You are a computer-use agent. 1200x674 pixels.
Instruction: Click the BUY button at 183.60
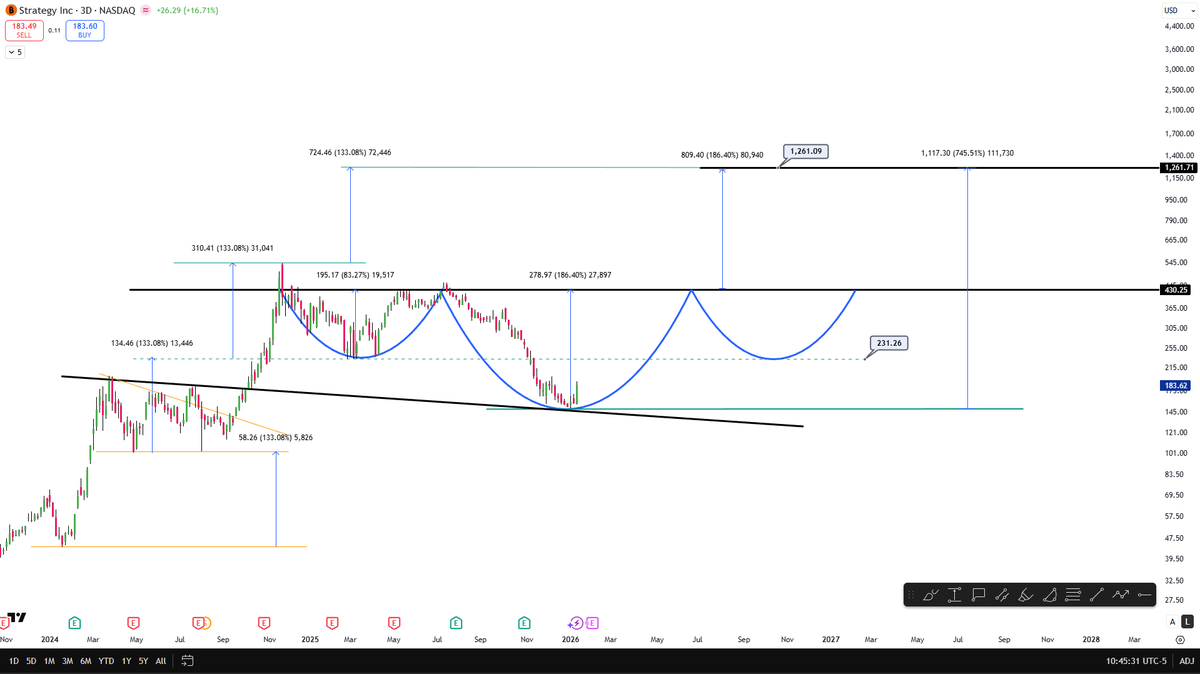(x=84, y=31)
